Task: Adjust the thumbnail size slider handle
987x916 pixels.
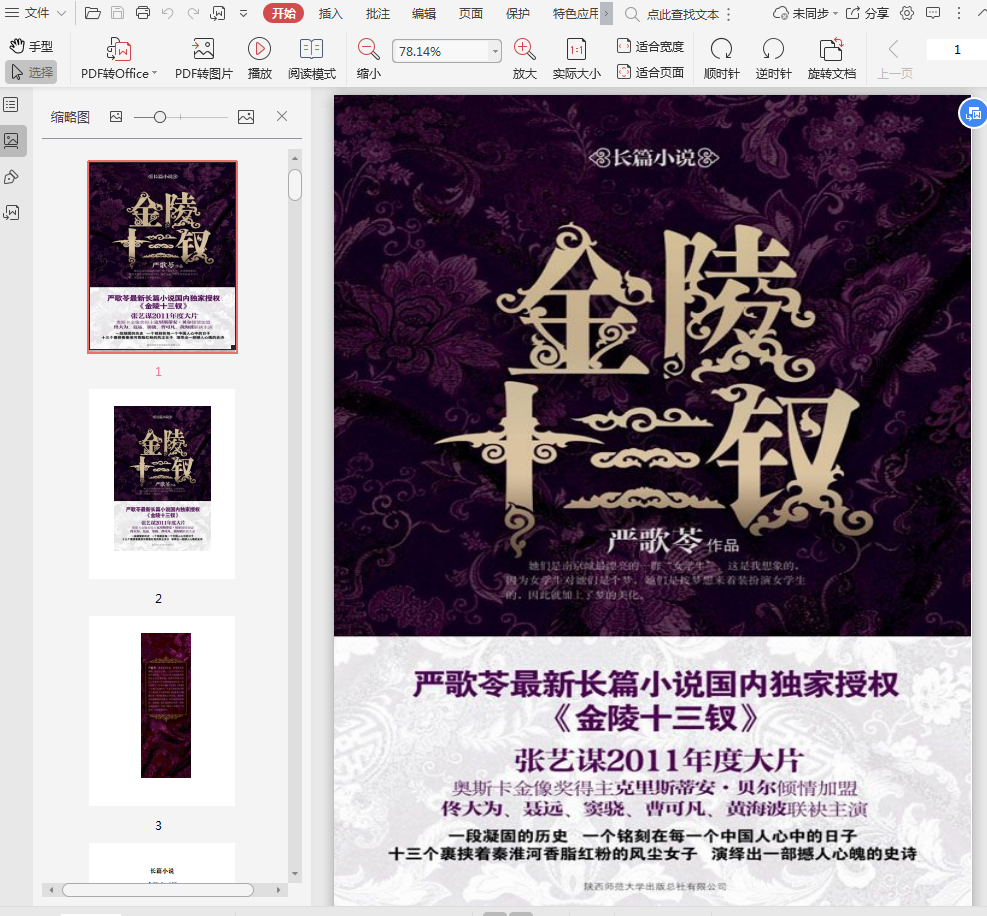Action: coord(160,117)
